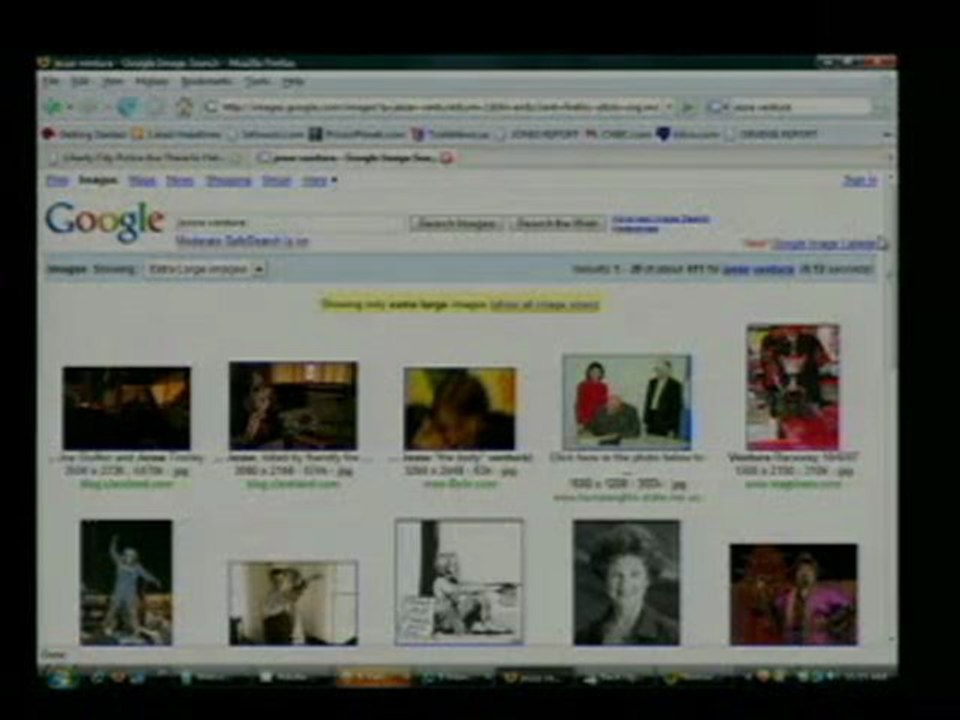The width and height of the screenshot is (960, 720).
Task: Click the search engine icon in Firefox search box
Action: [714, 107]
